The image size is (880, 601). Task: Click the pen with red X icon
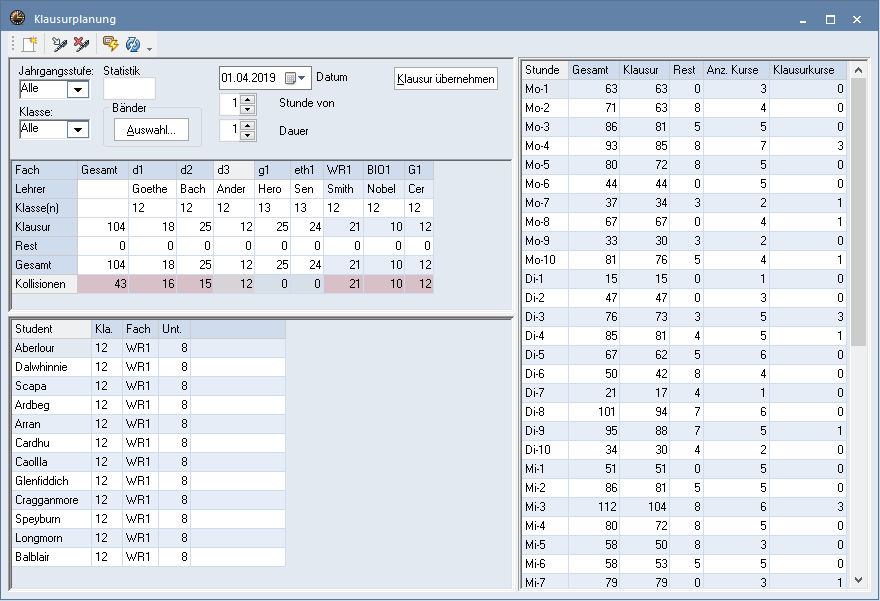pyautogui.click(x=81, y=44)
